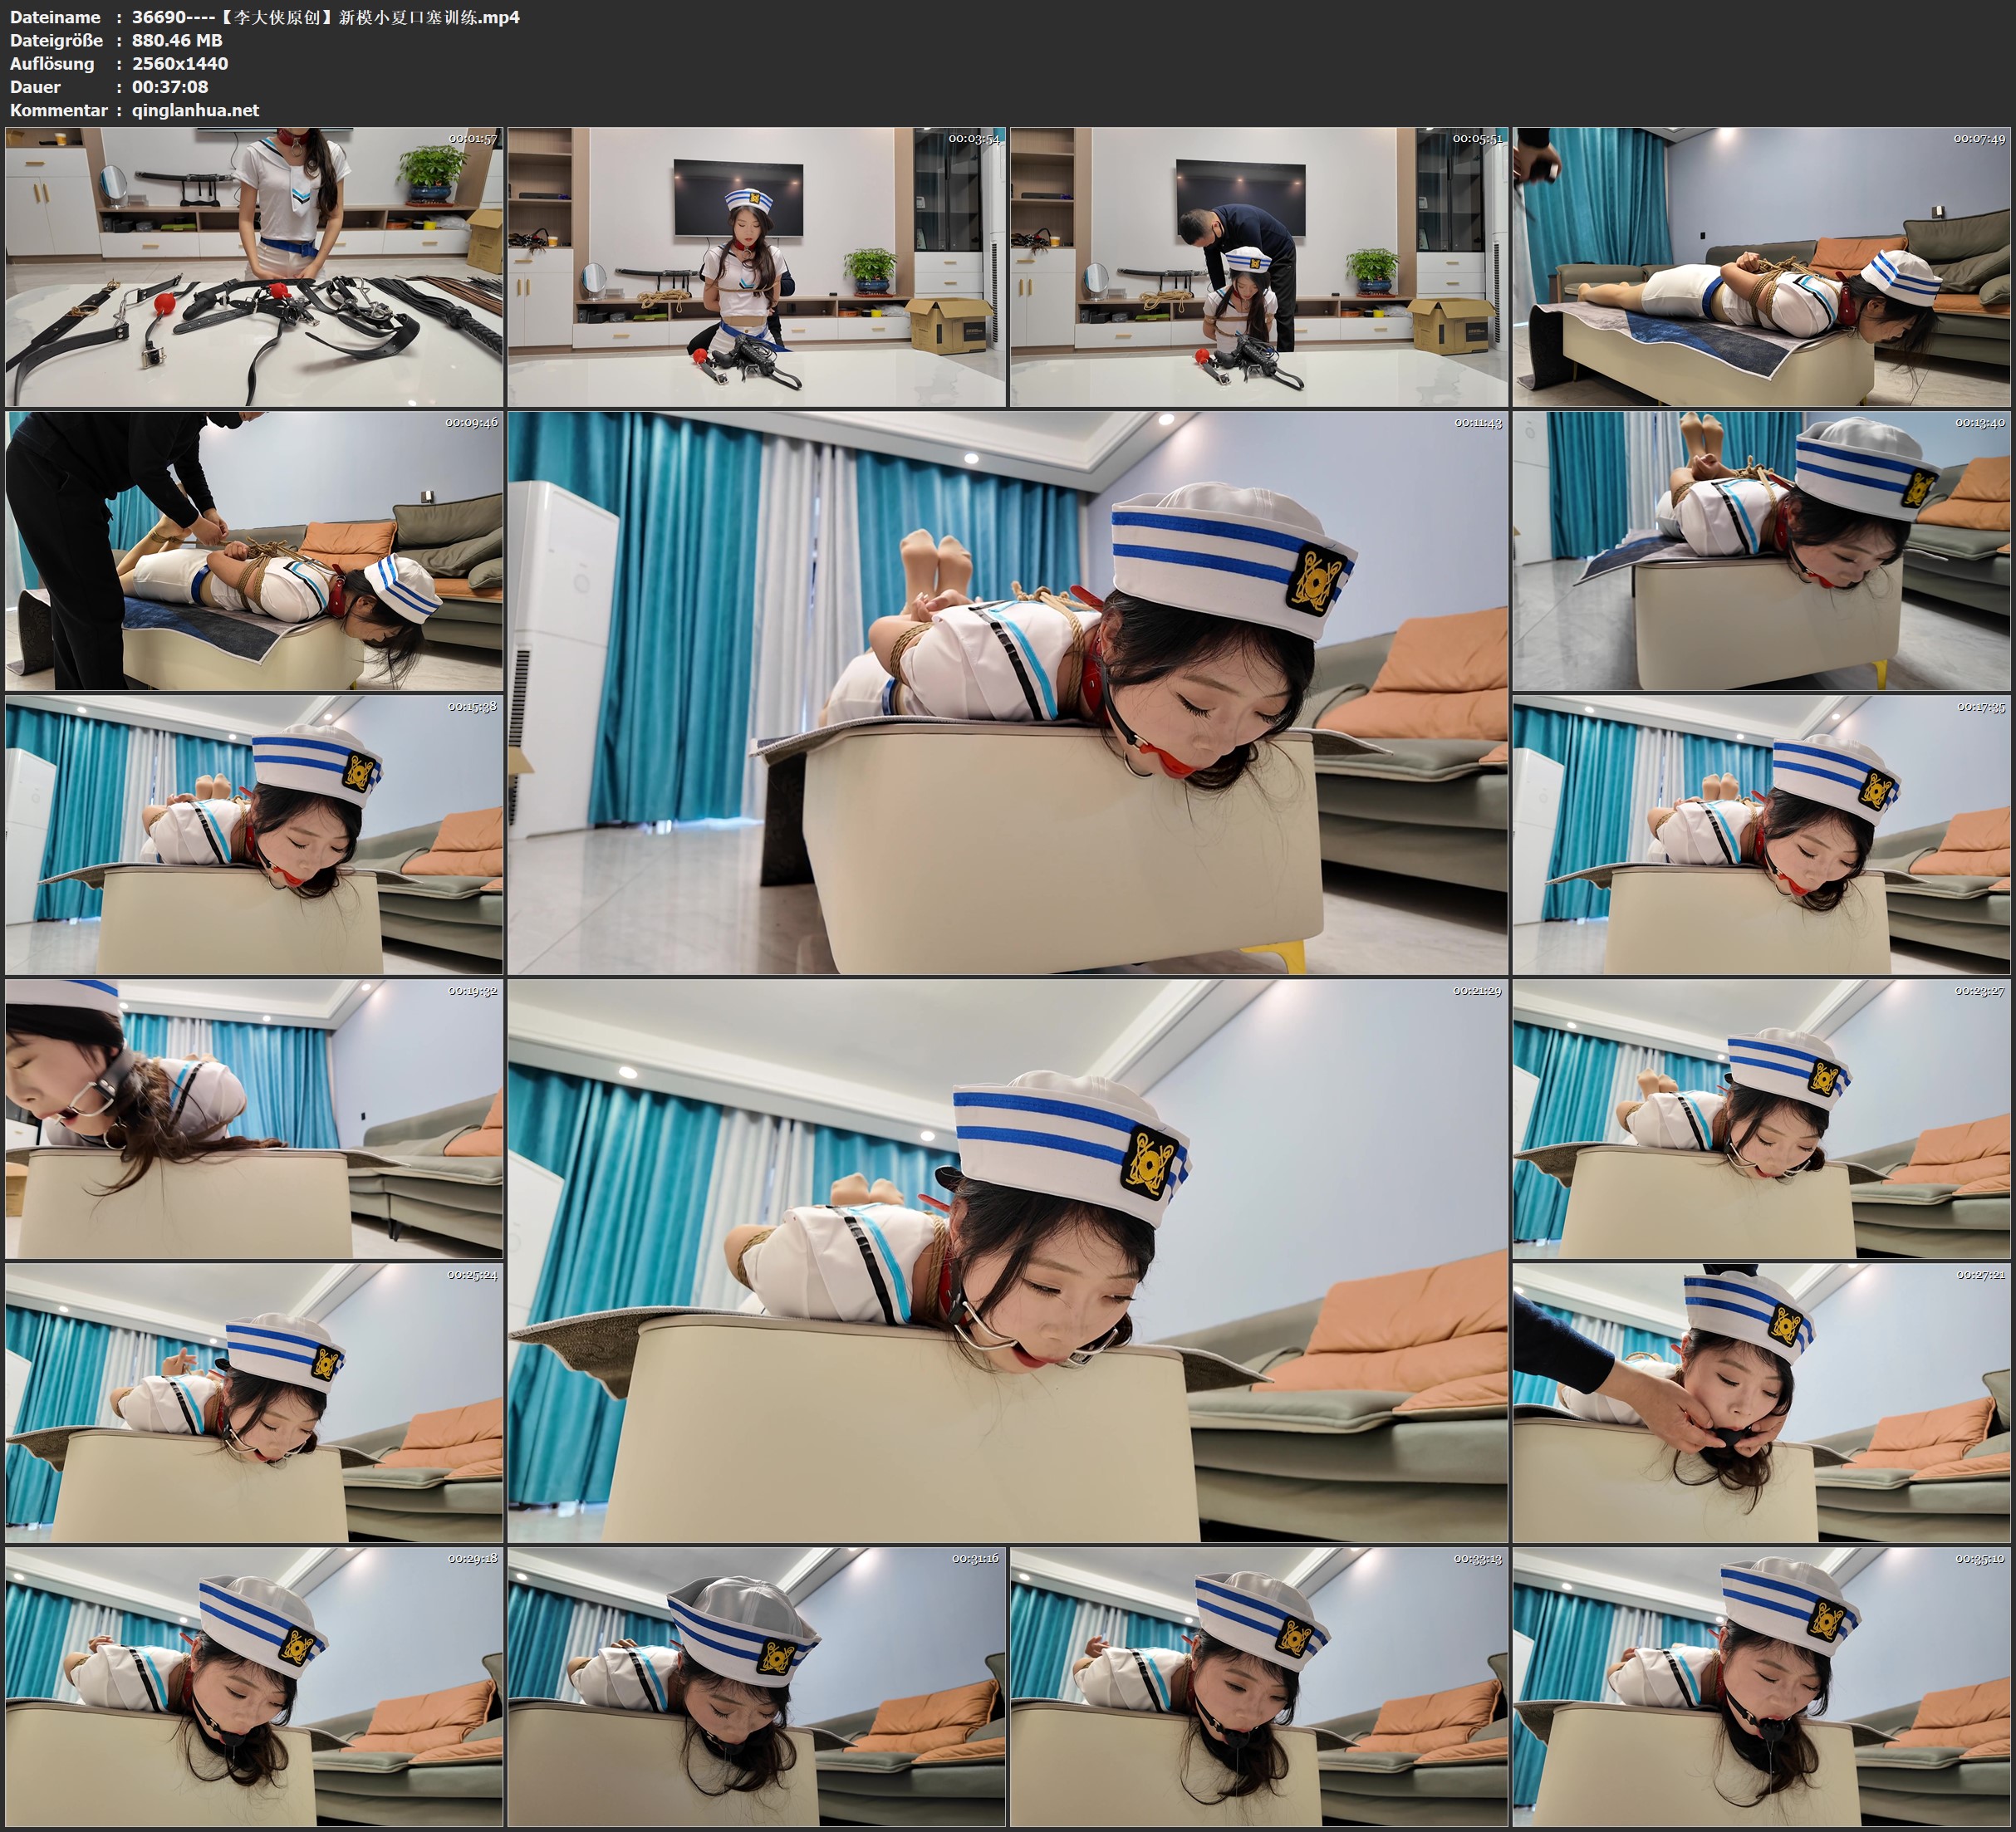Click the frame at 00:29:18
This screenshot has width=2016, height=1832.
254,1686
